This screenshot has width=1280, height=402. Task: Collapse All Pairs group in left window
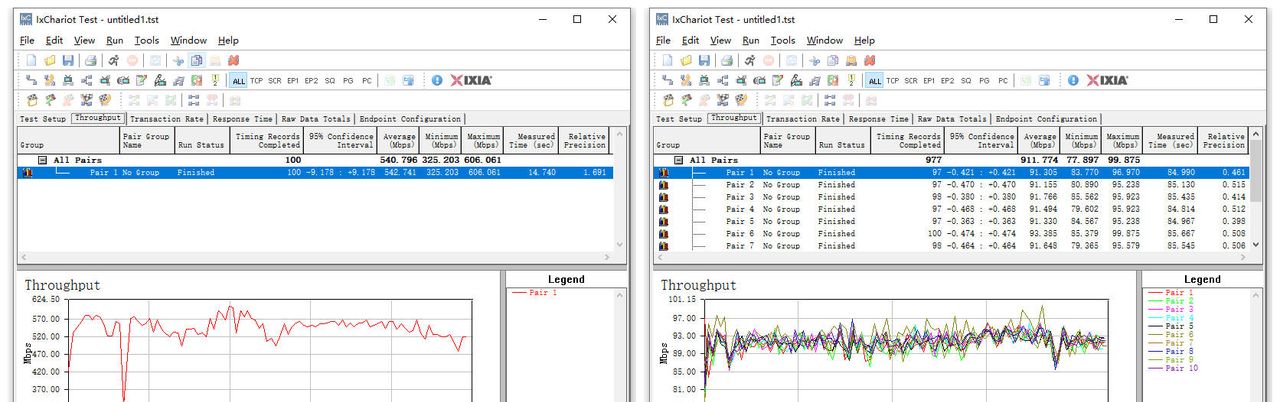click(43, 160)
